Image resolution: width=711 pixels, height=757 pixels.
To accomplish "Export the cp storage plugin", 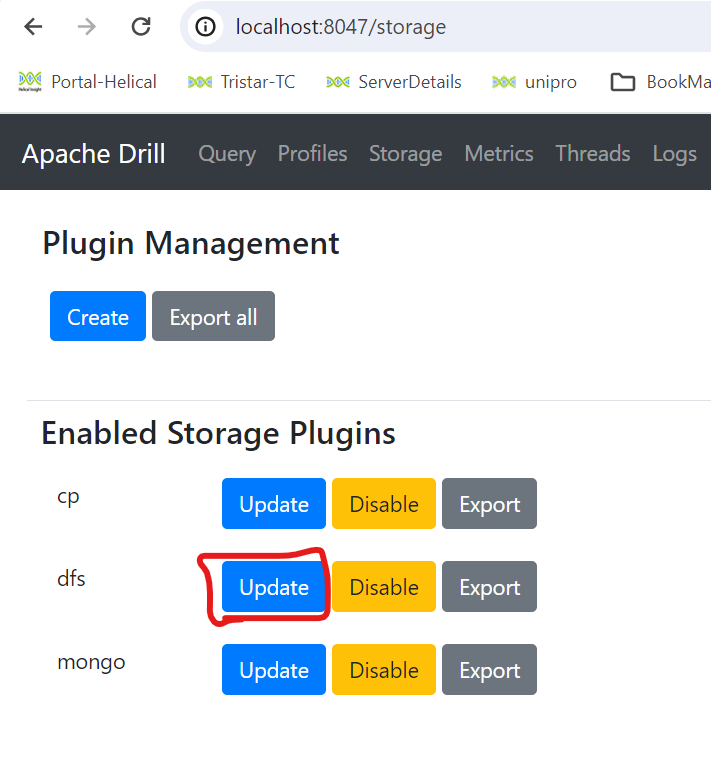I will (x=489, y=504).
